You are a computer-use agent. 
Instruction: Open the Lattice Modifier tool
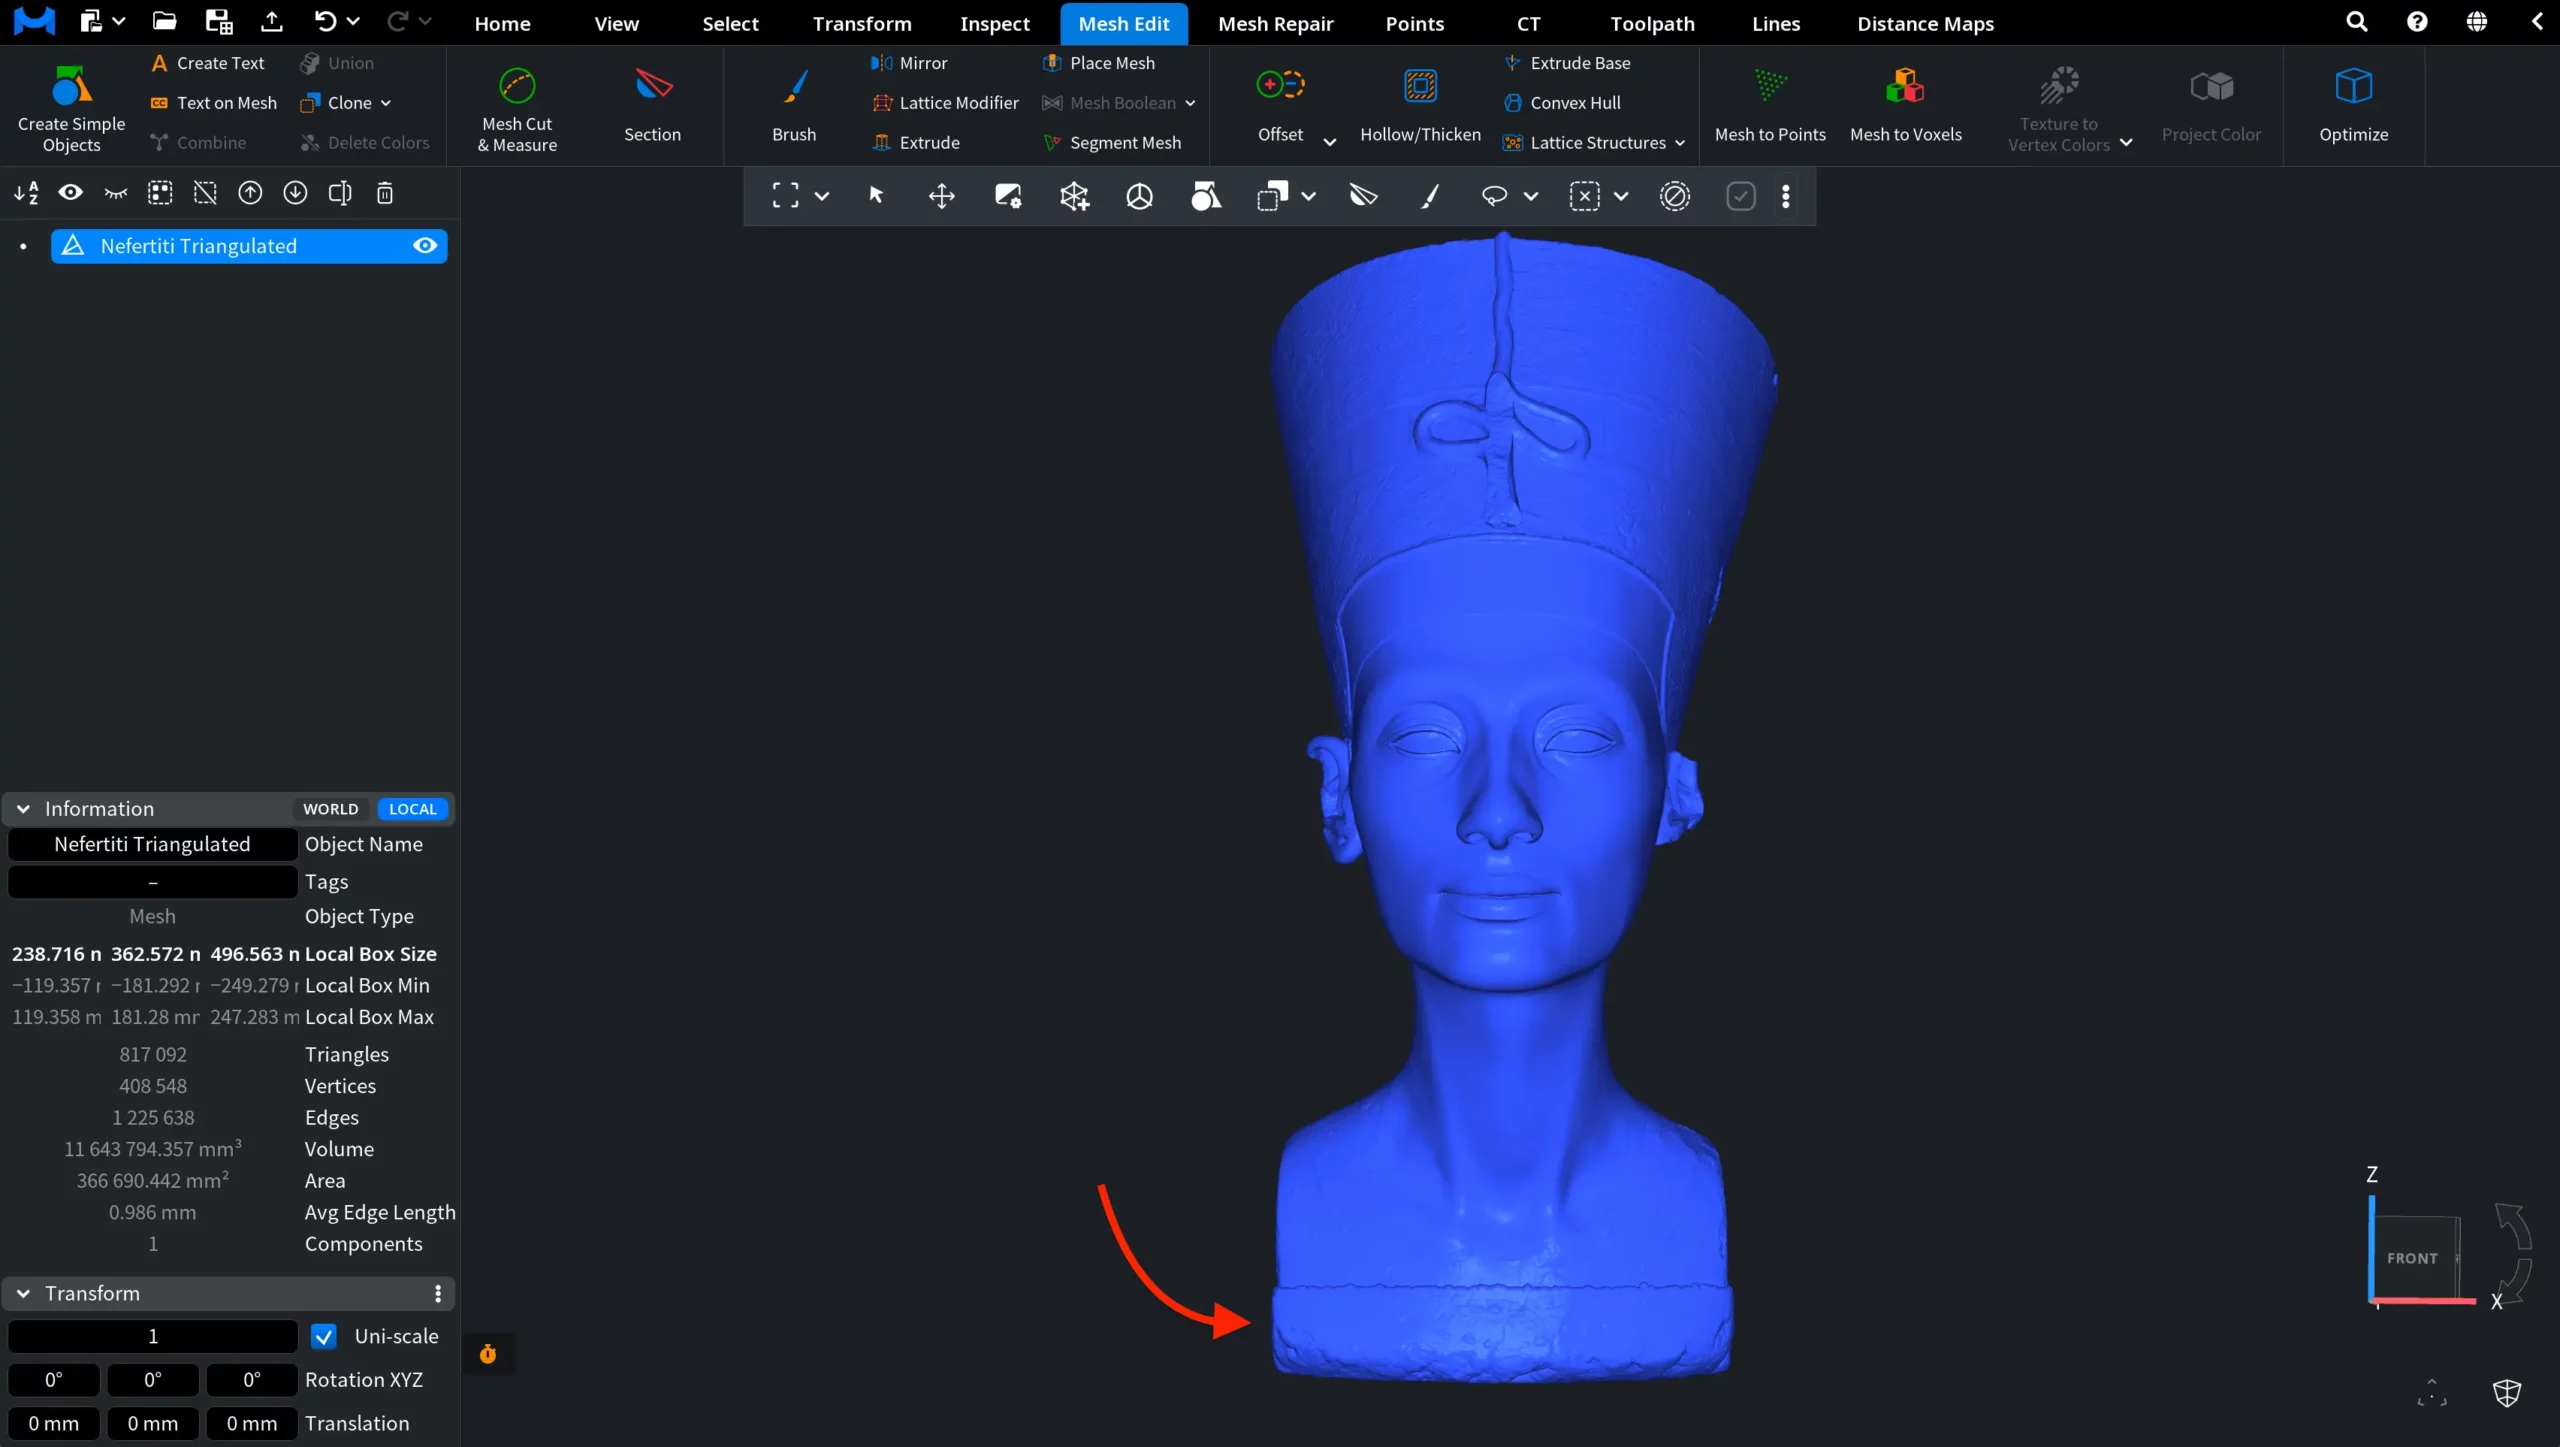point(946,103)
